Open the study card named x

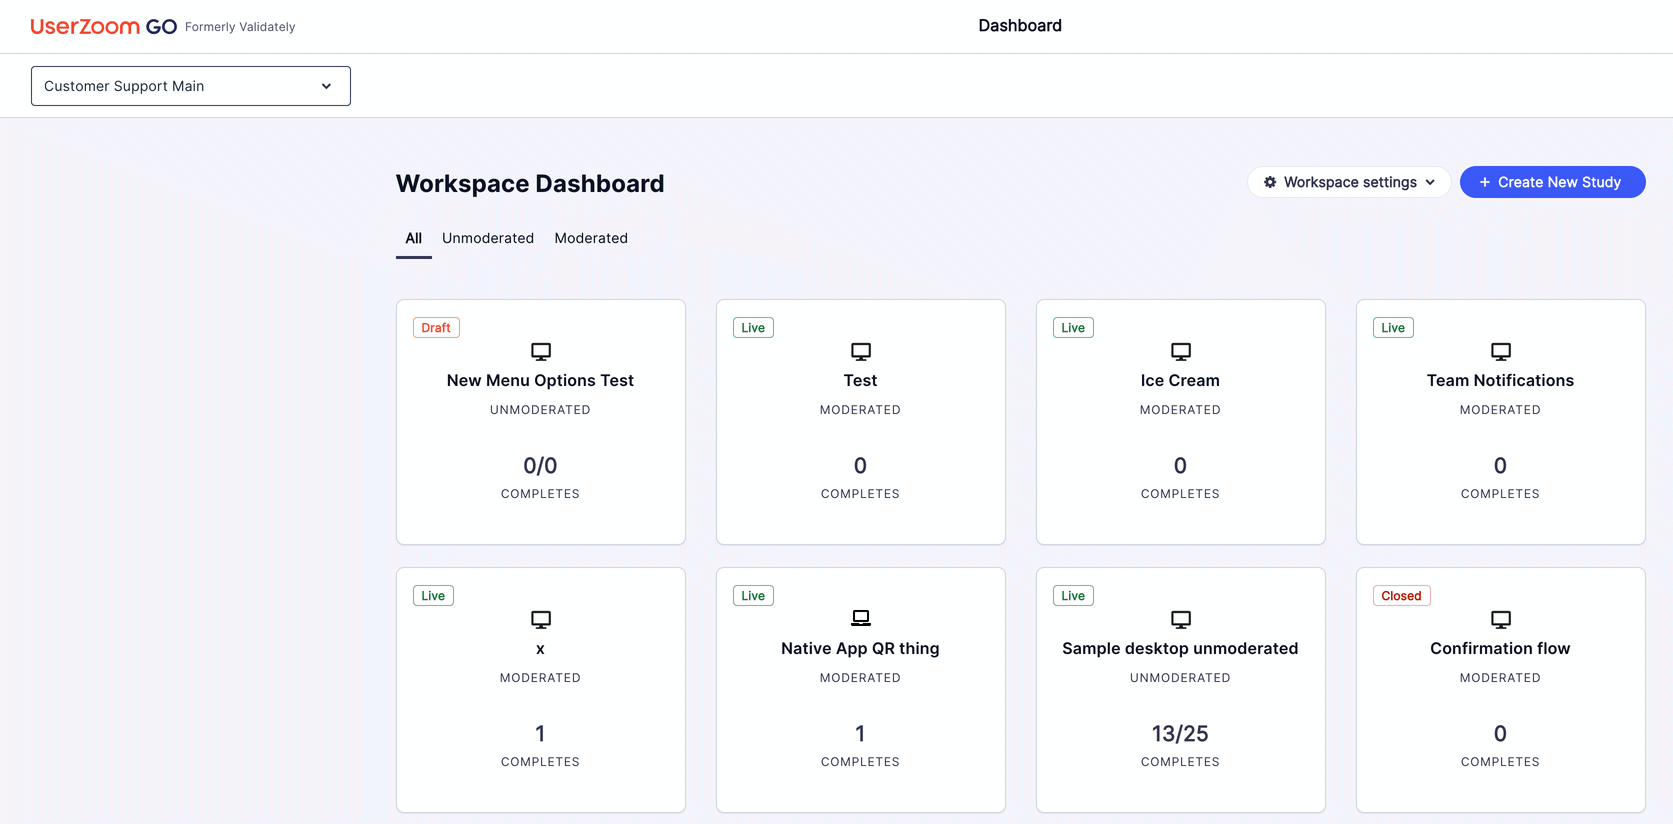pos(541,690)
